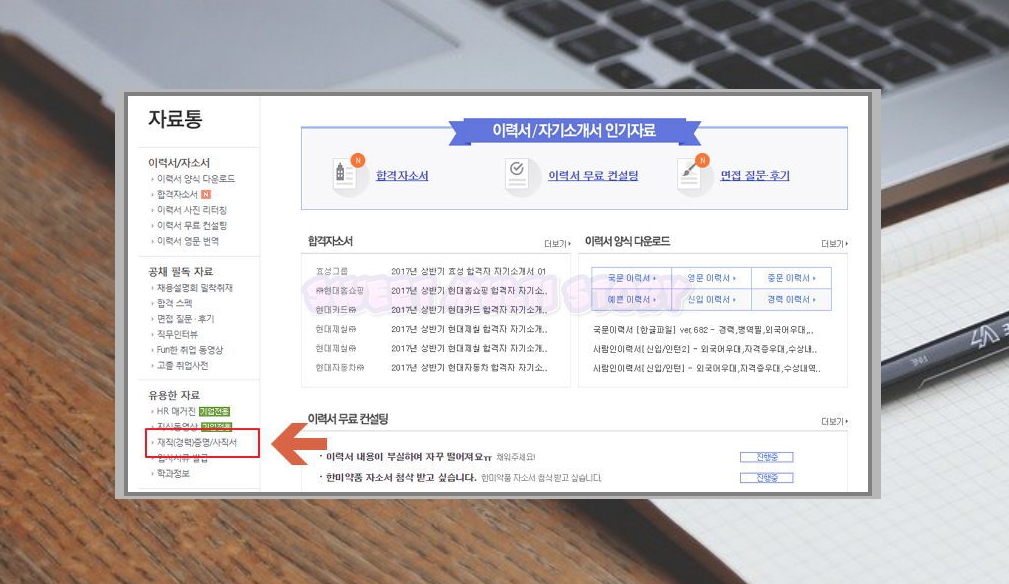Open the 이력서 무료 컨설팅 banner link
Image resolution: width=1009 pixels, height=584 pixels.
(593, 176)
